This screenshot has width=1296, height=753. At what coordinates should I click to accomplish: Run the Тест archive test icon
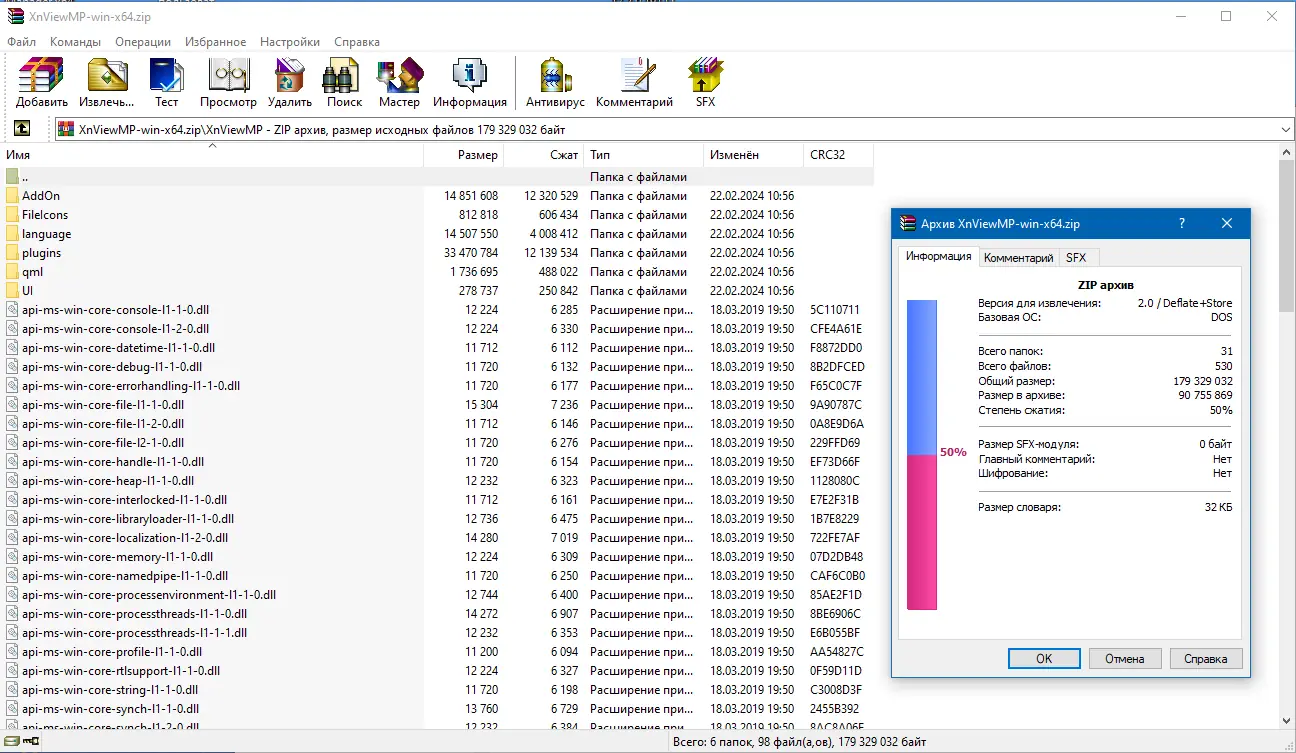click(x=166, y=83)
